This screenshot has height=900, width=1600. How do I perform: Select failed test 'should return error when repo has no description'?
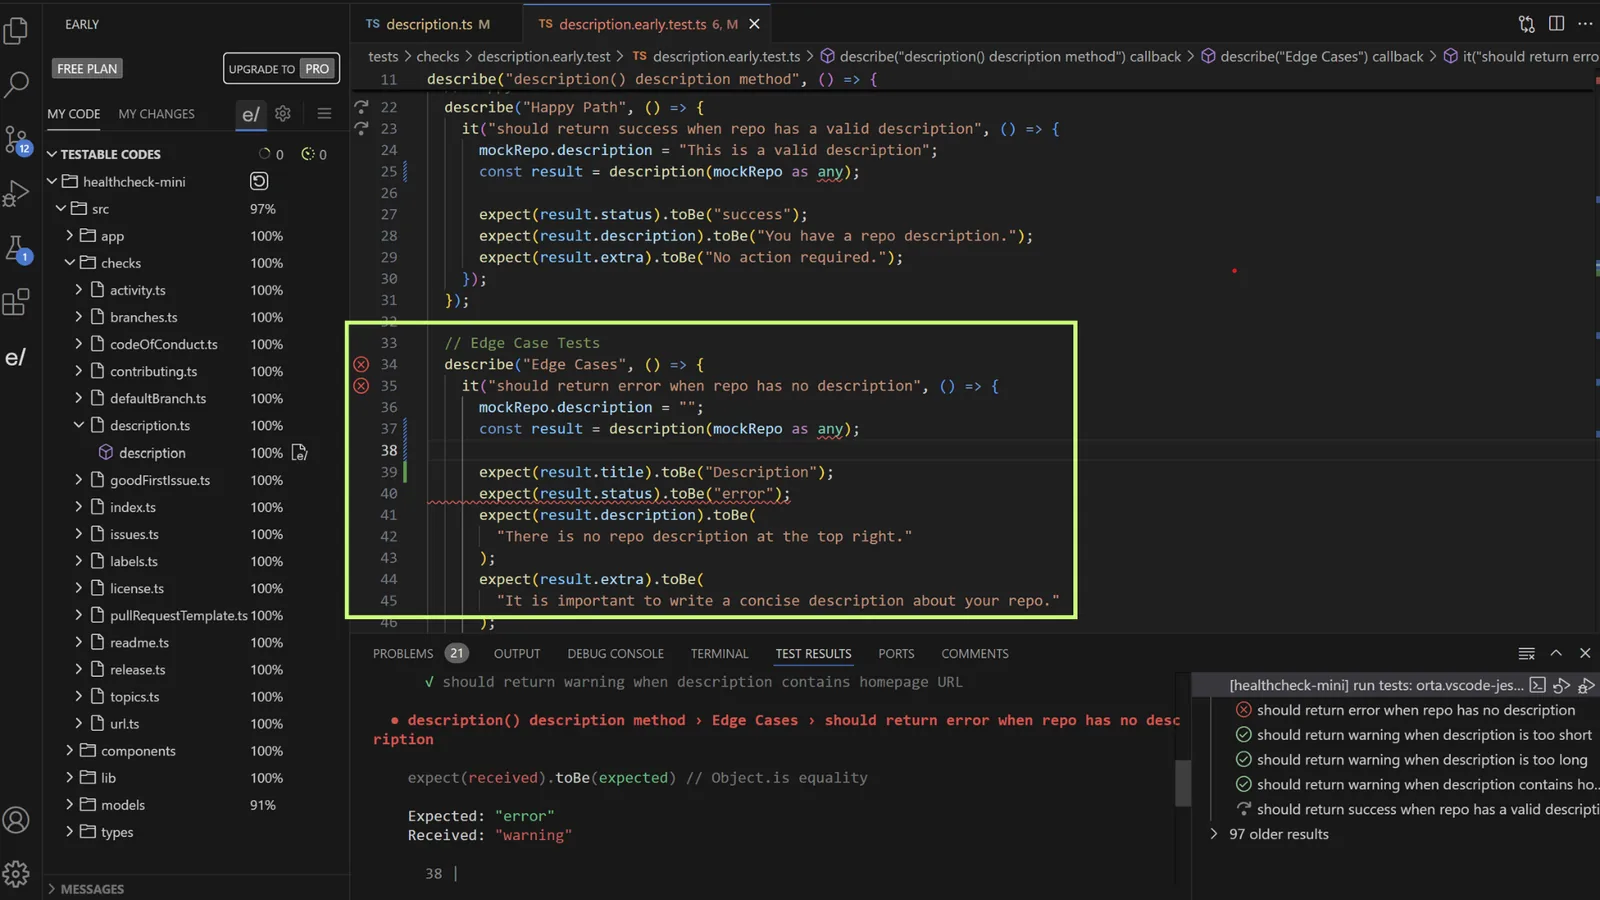(x=1415, y=710)
